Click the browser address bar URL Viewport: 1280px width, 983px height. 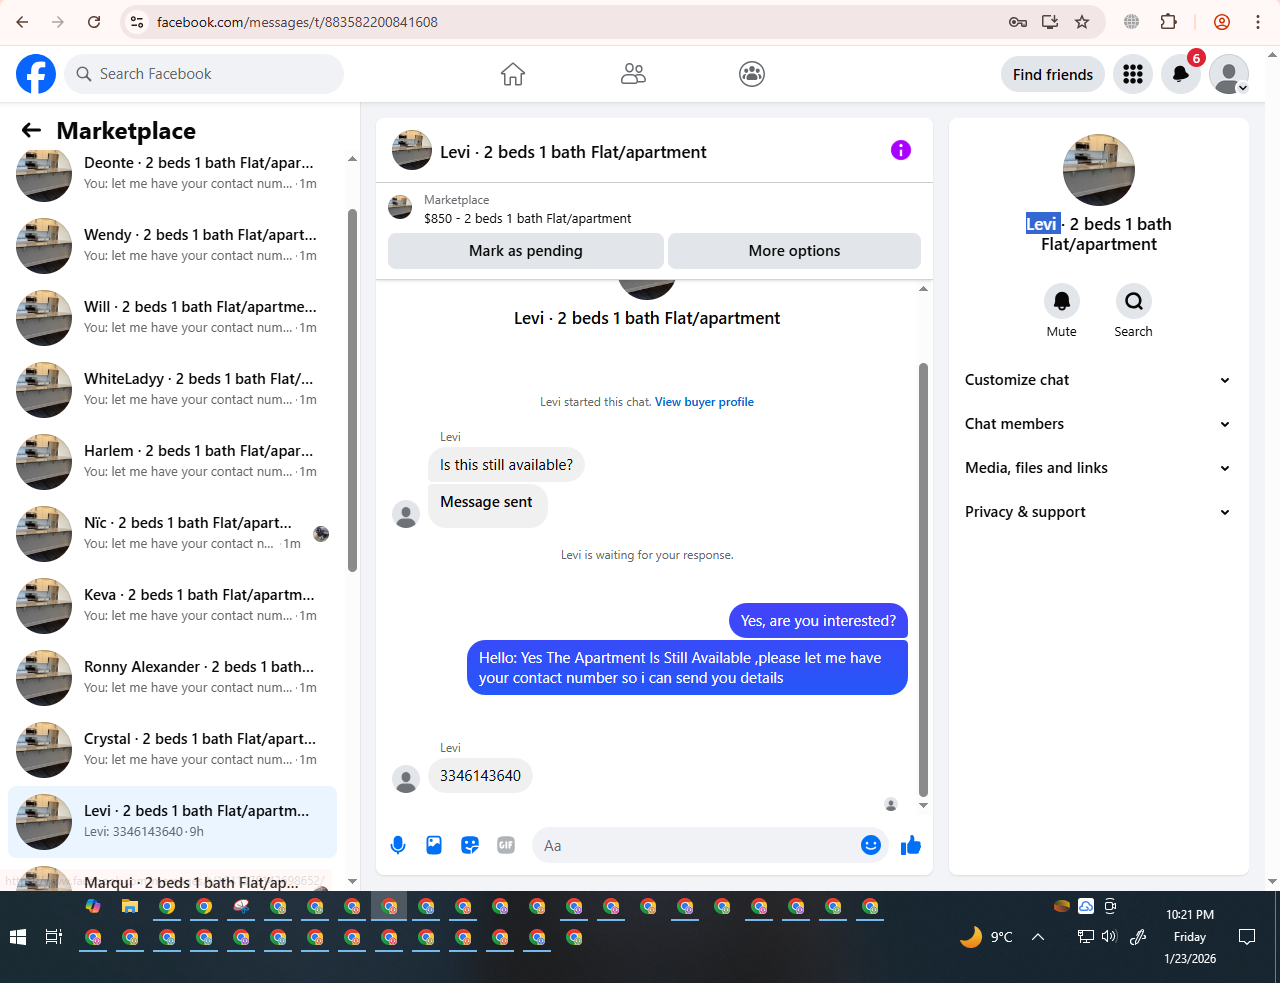pos(297,22)
